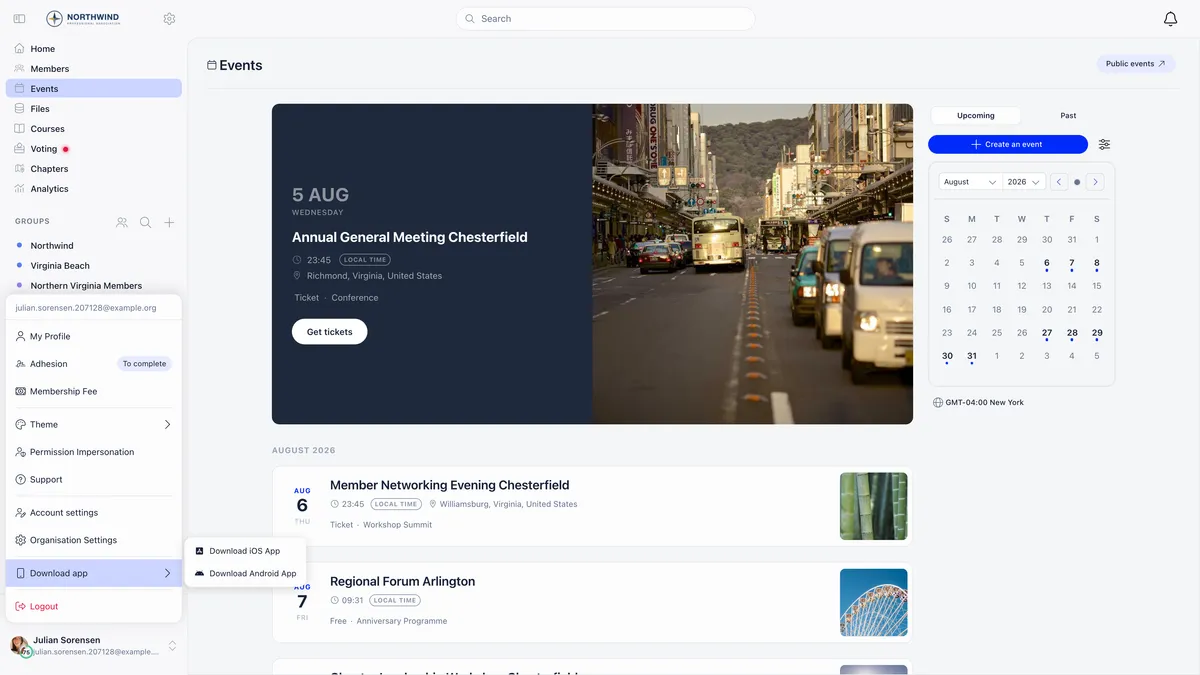Viewport: 1200px width, 675px height.
Task: Click the Voting thumbs-up icon in the sidebar
Action: pos(20,148)
